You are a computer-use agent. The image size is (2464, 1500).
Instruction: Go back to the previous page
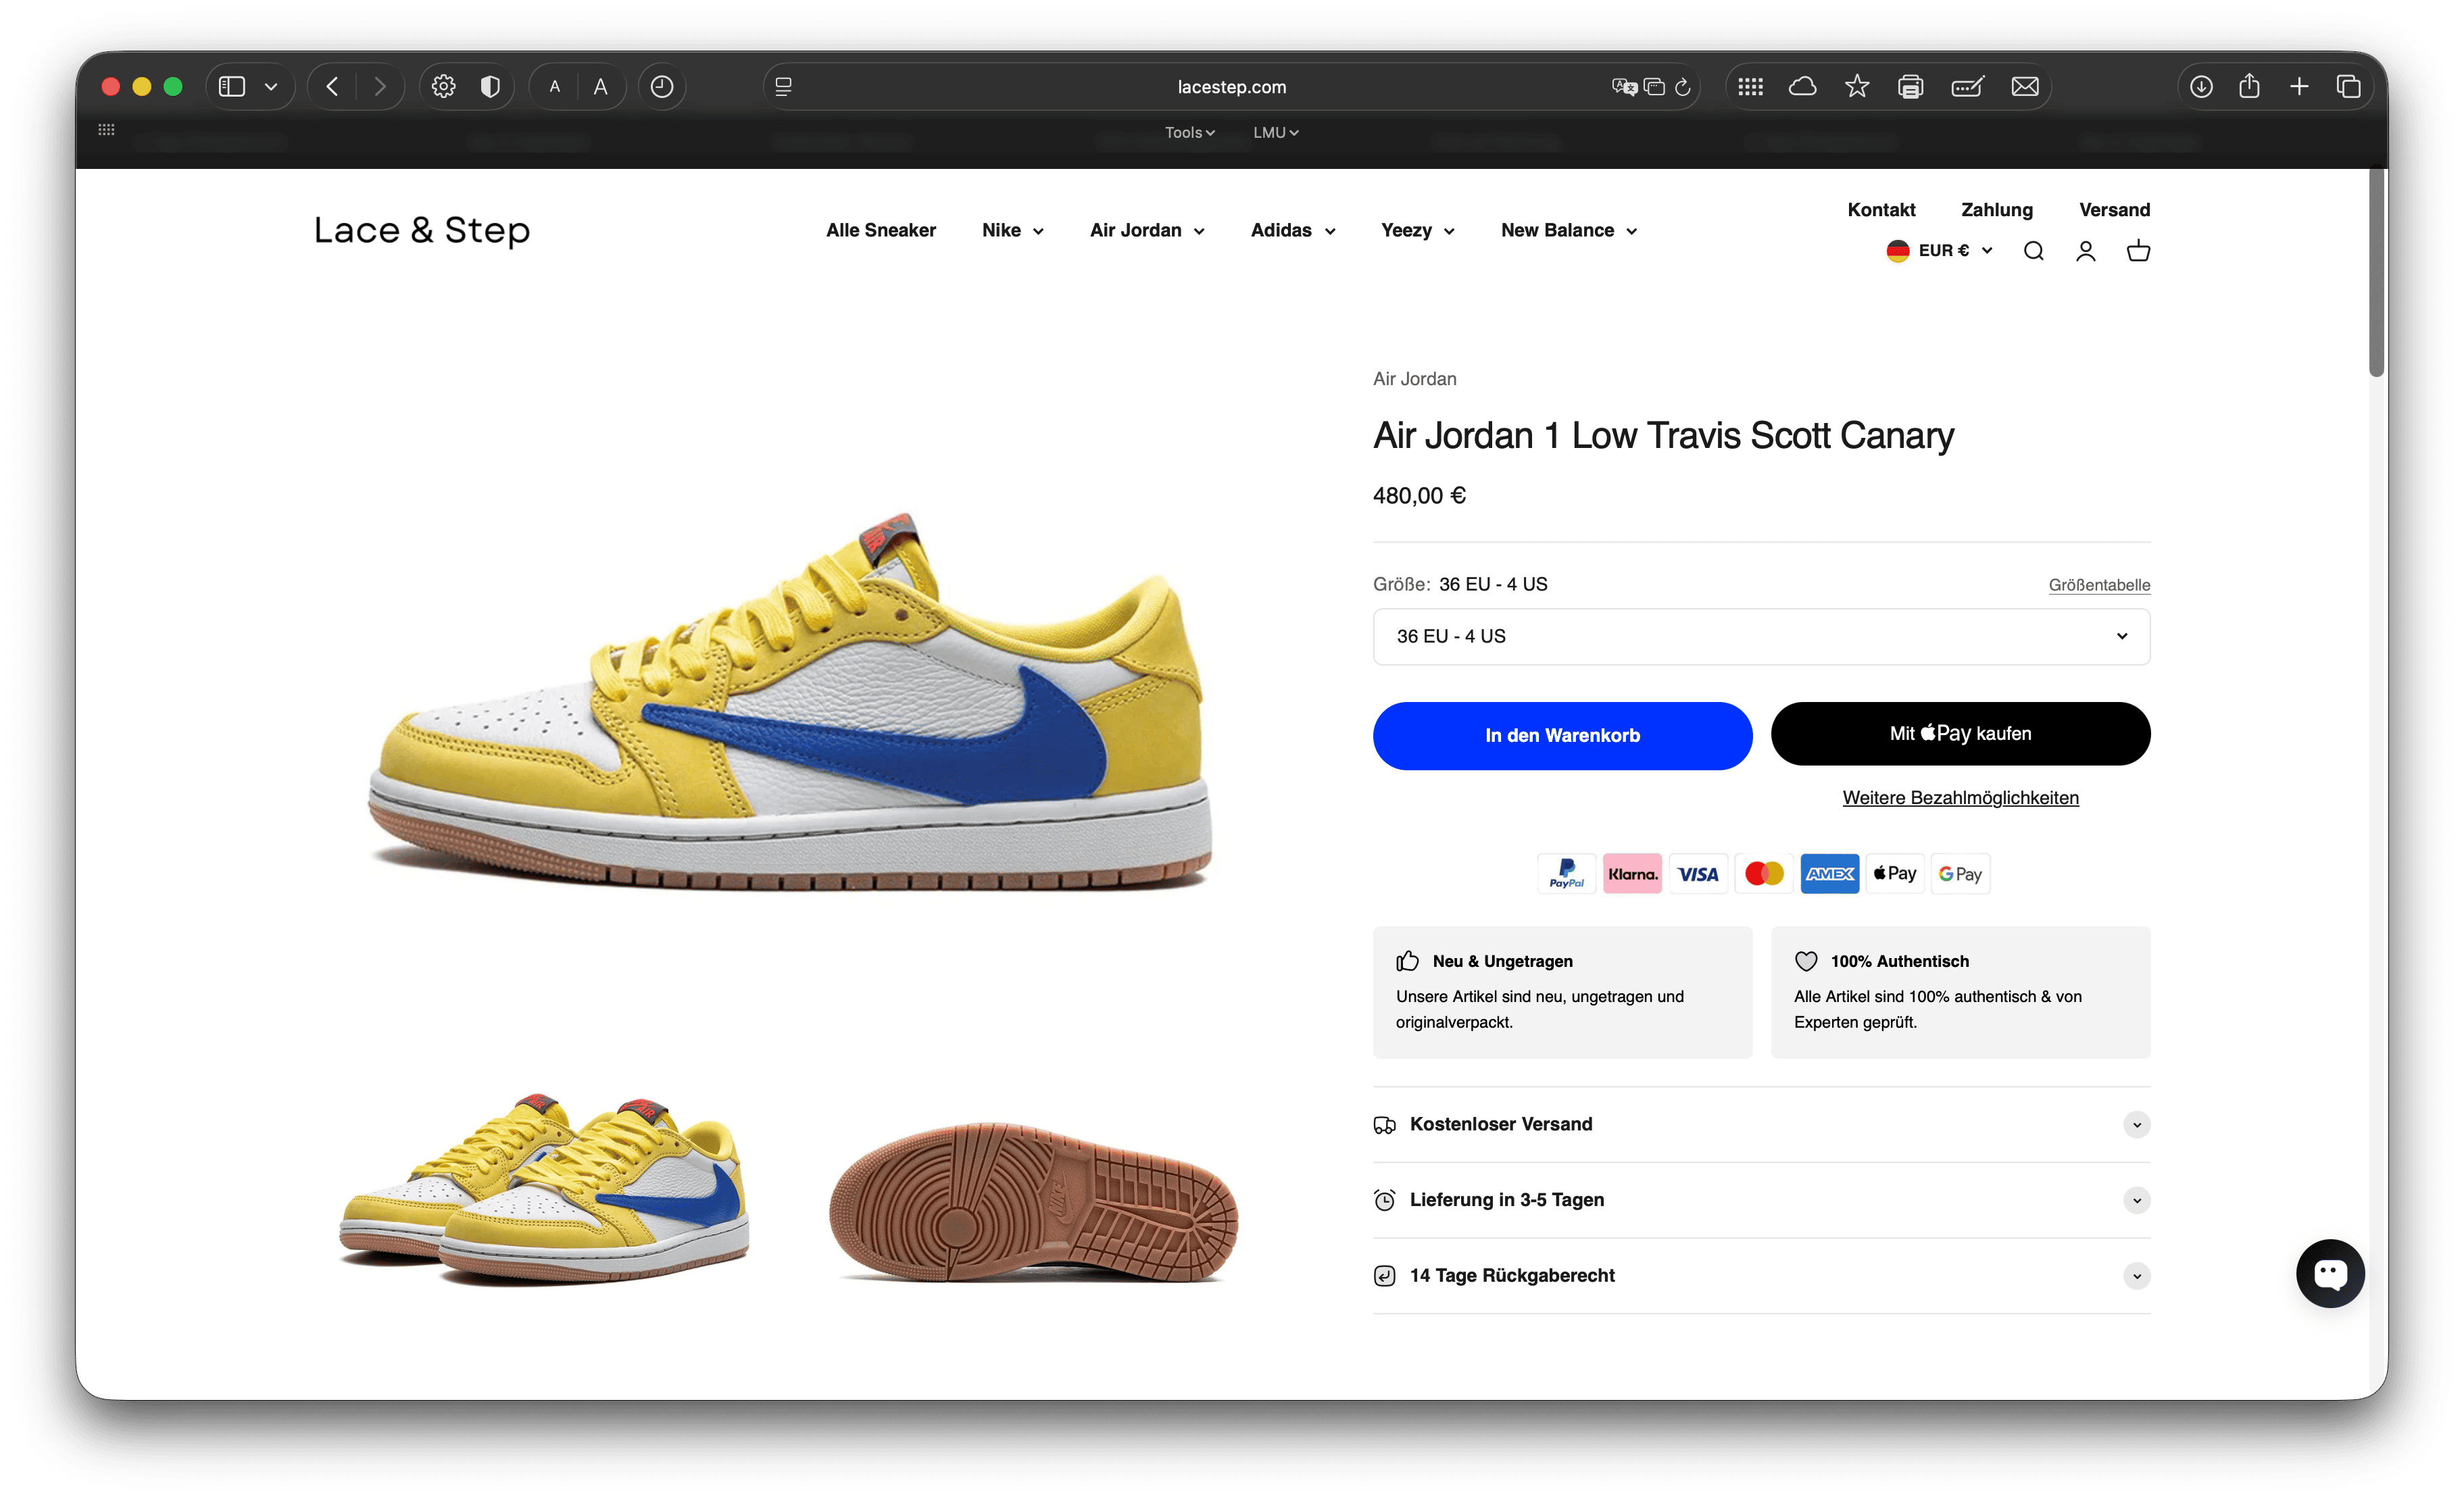332,87
